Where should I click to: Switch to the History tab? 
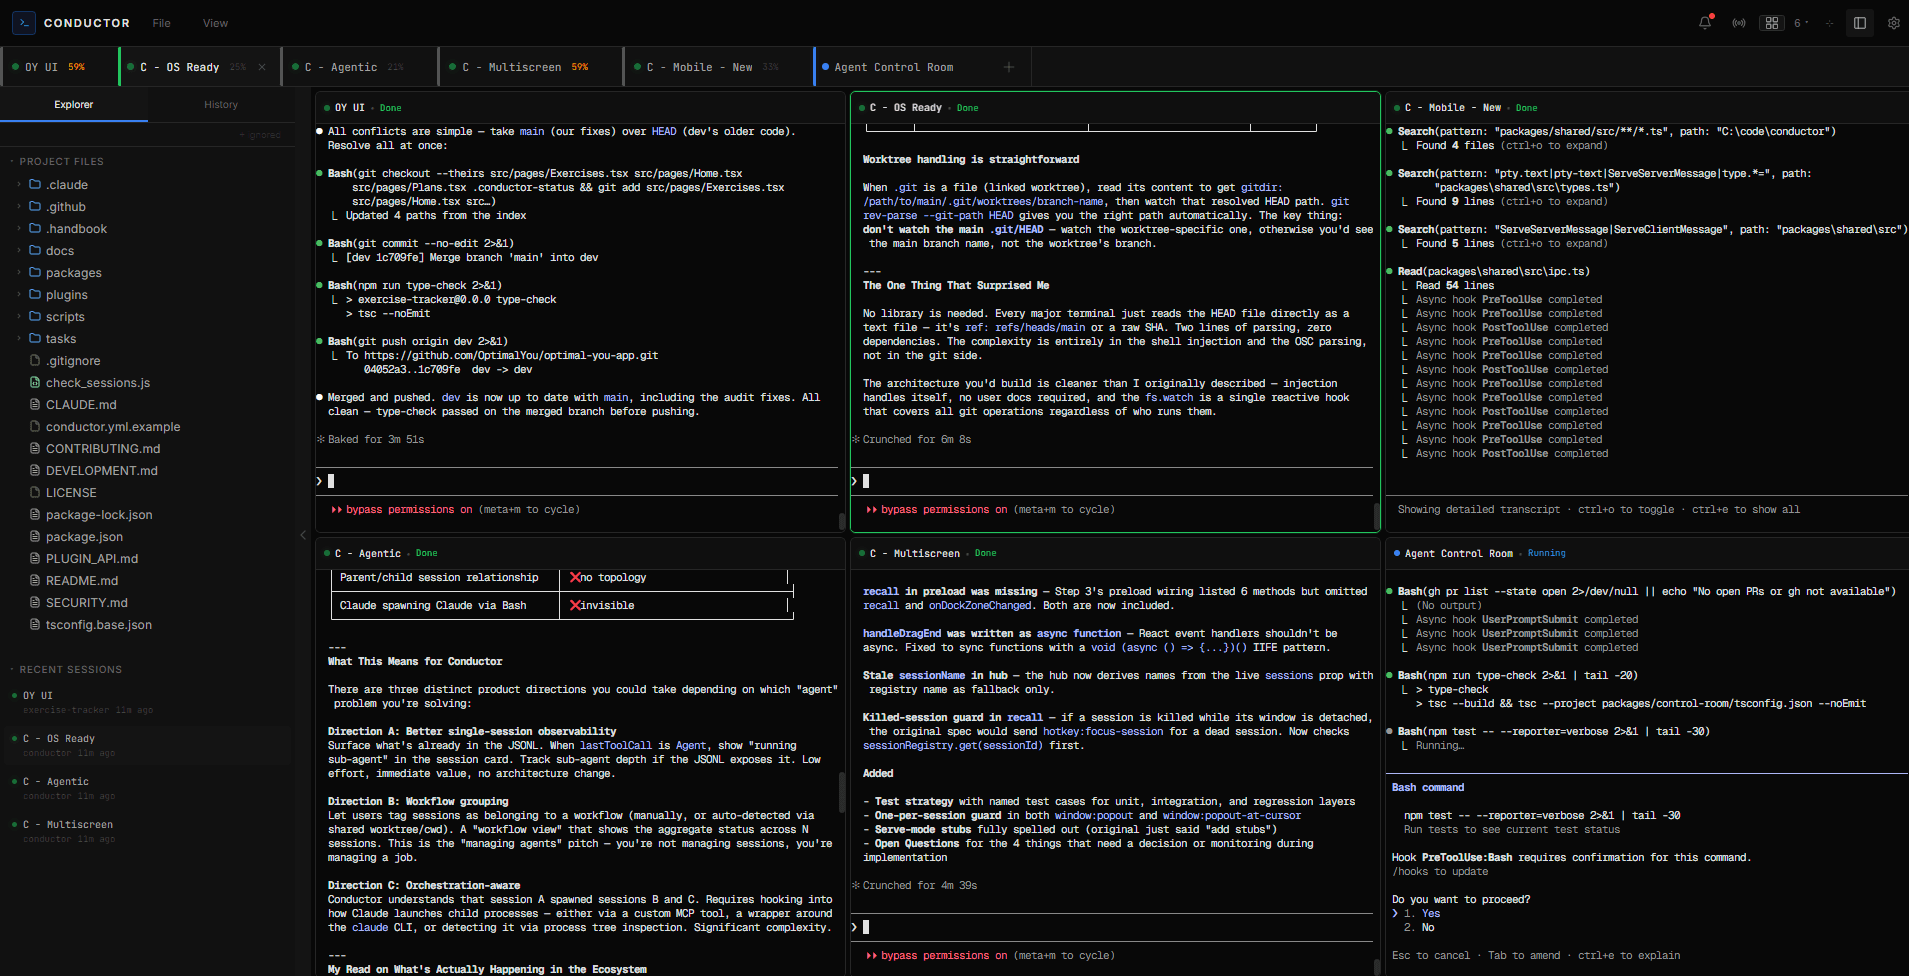click(x=220, y=104)
